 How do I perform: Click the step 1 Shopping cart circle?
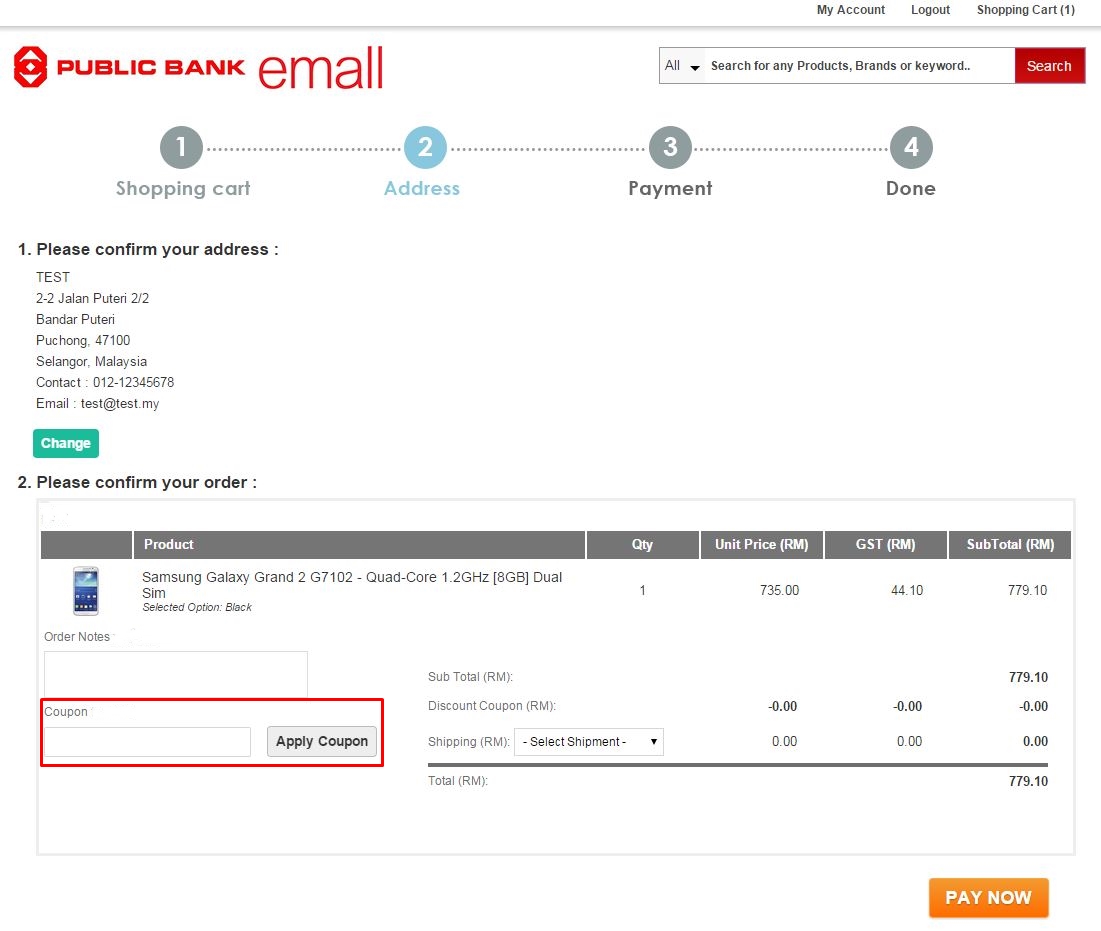tap(181, 147)
